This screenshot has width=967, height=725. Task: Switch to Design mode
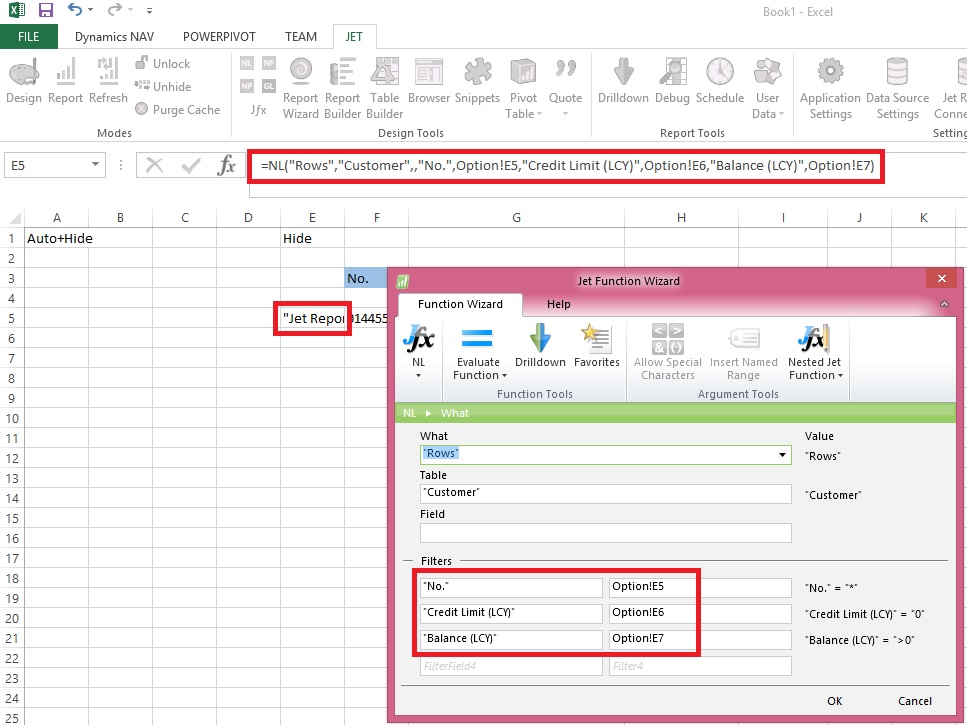[x=23, y=81]
